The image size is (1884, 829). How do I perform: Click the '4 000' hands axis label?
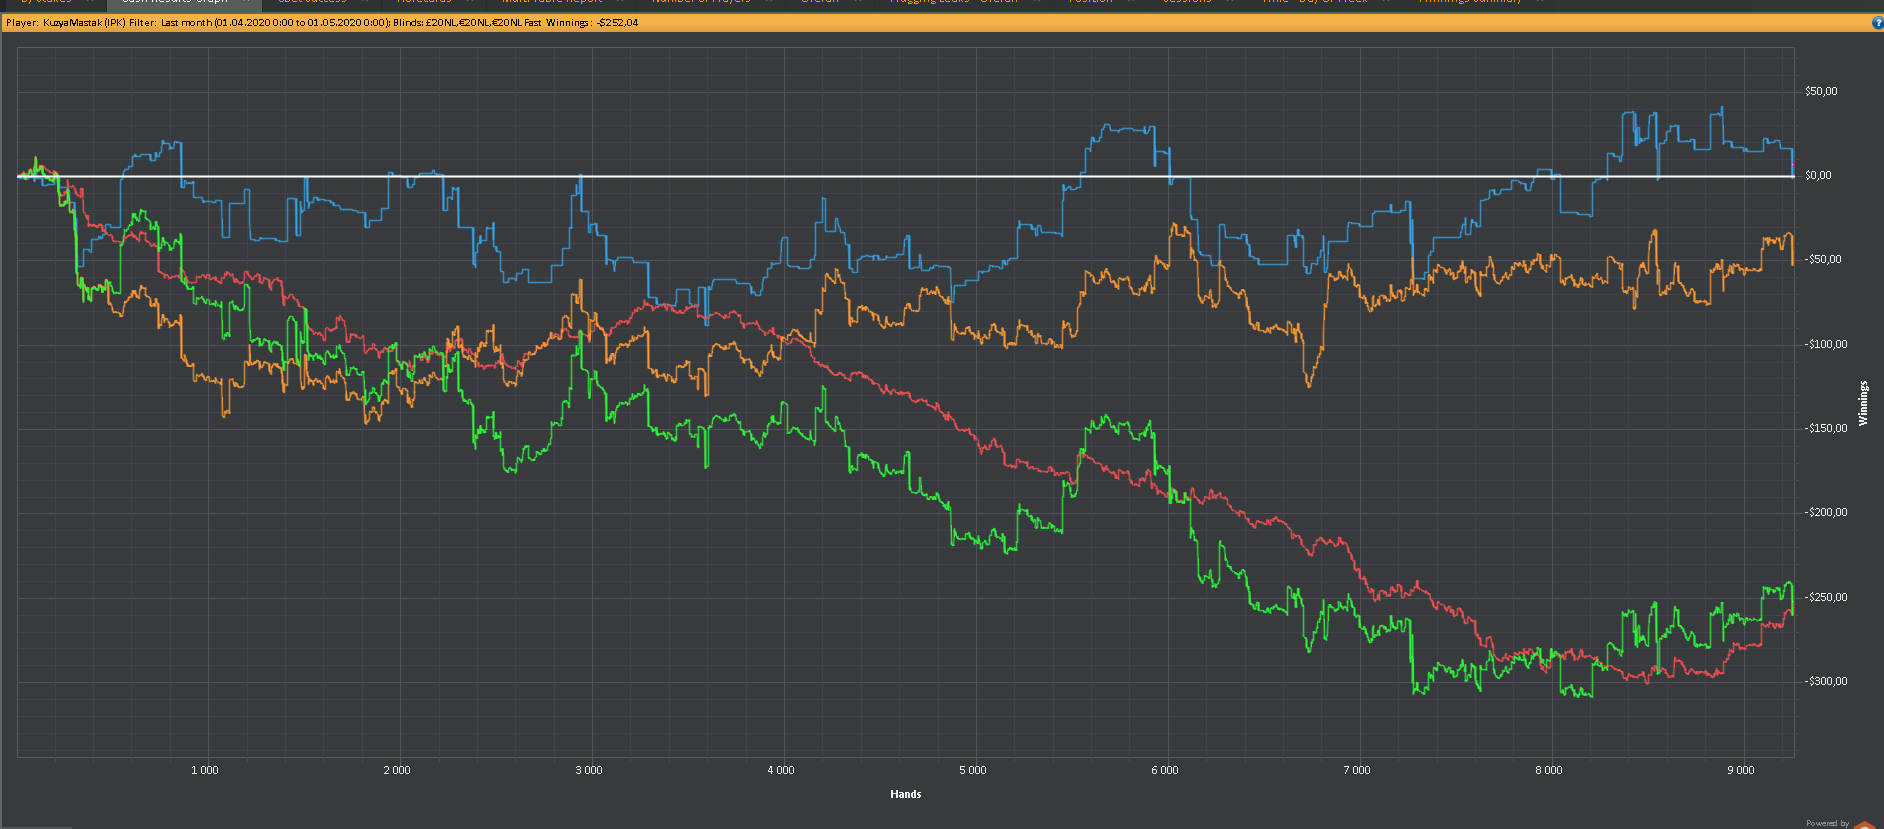(780, 770)
